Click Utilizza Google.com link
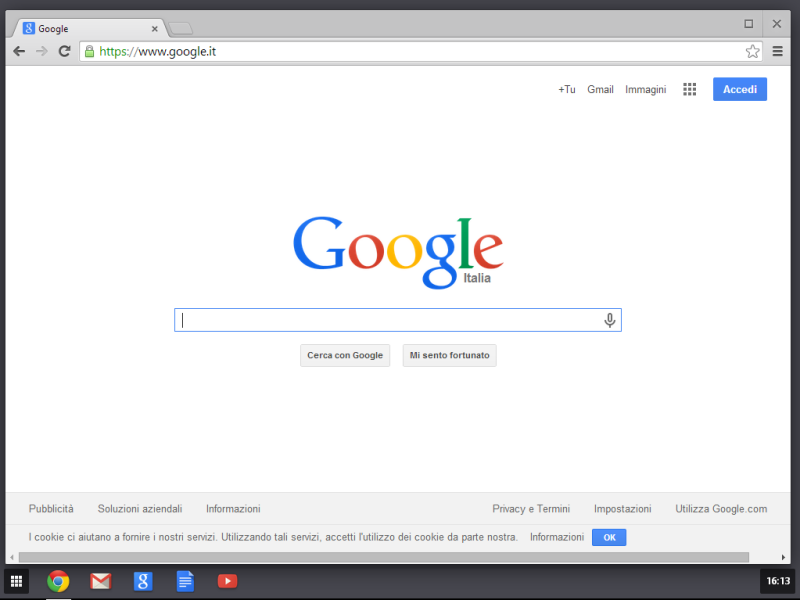Image resolution: width=800 pixels, height=600 pixels. click(x=721, y=509)
